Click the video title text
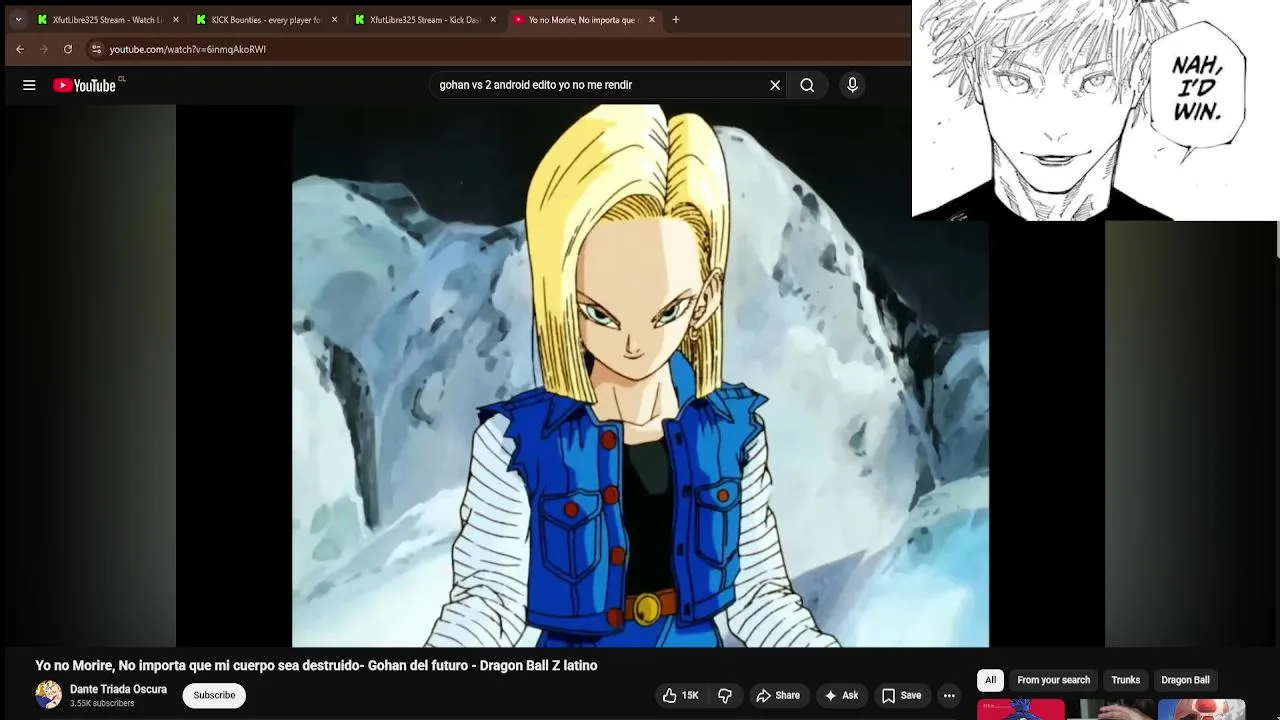 pos(316,665)
